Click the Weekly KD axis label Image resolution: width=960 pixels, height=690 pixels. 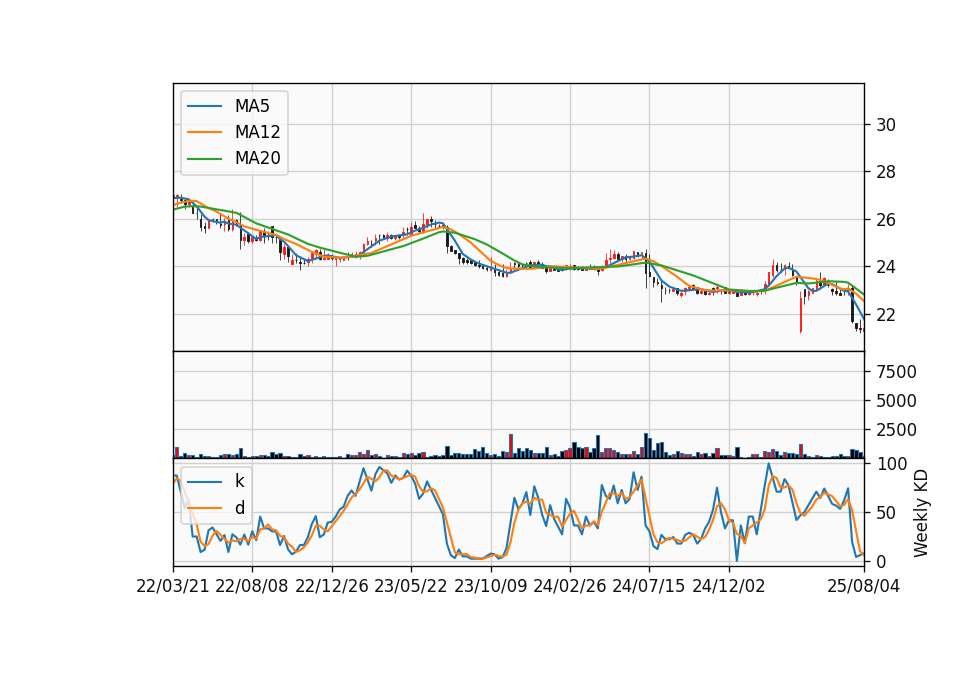[x=921, y=513]
